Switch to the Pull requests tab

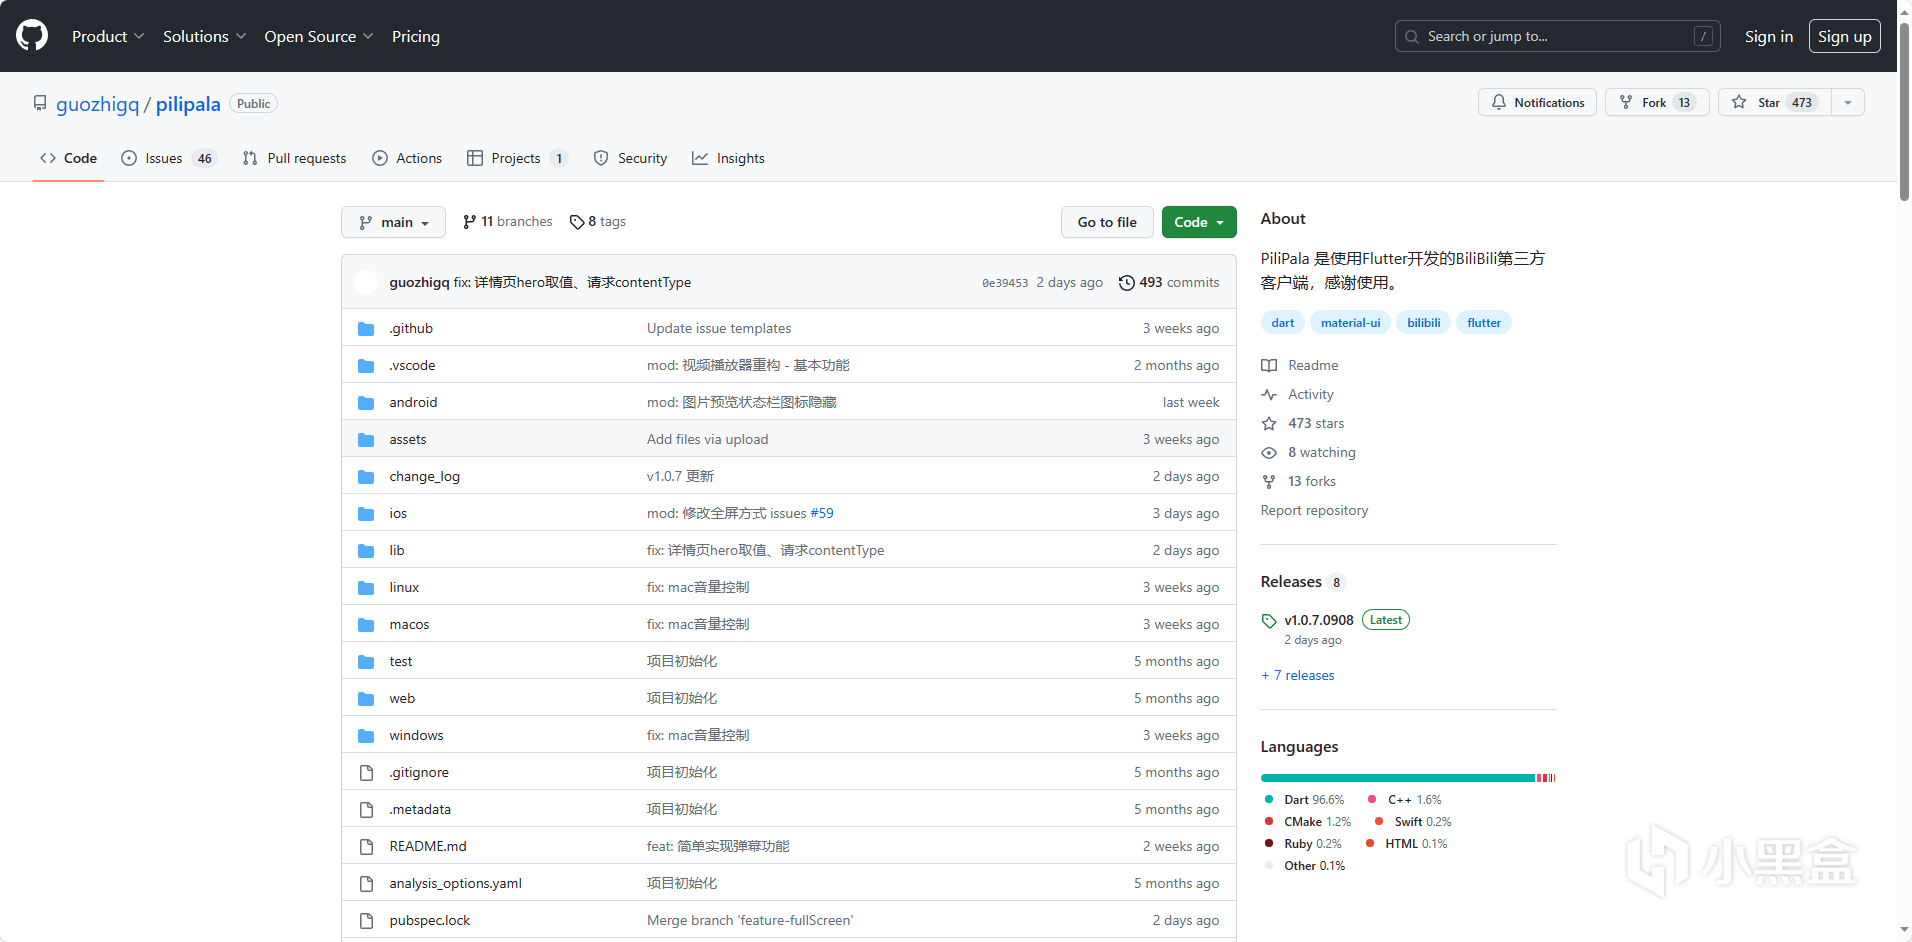click(294, 158)
